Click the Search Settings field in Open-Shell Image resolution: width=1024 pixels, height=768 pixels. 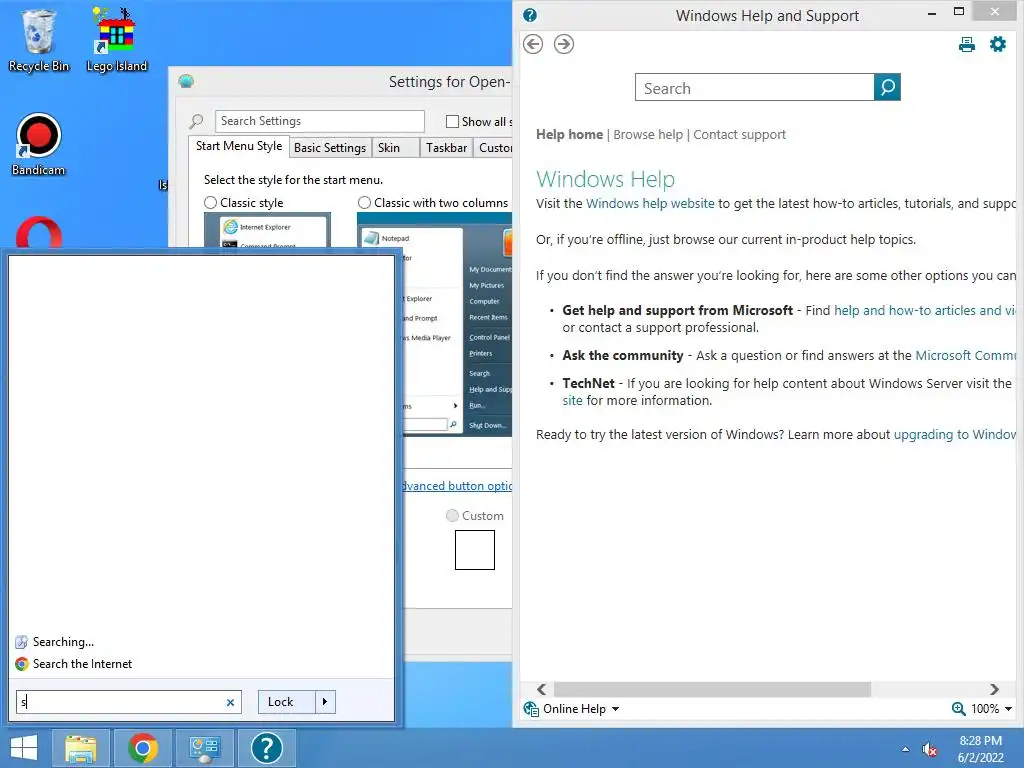(x=319, y=121)
